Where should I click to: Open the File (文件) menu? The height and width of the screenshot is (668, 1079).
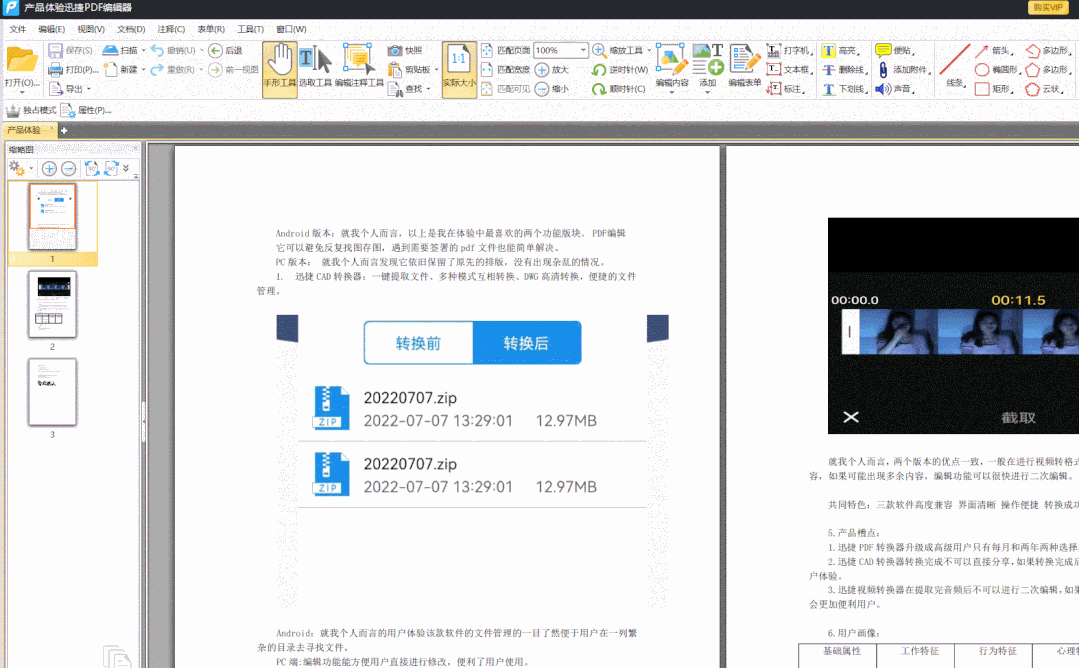click(x=18, y=29)
